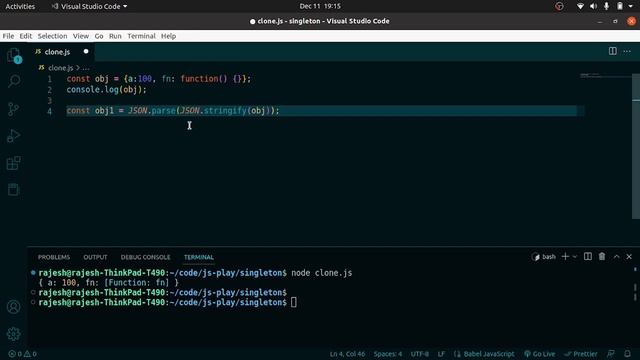
Task: Go to line via Ln 4, Col 46
Action: 347,354
